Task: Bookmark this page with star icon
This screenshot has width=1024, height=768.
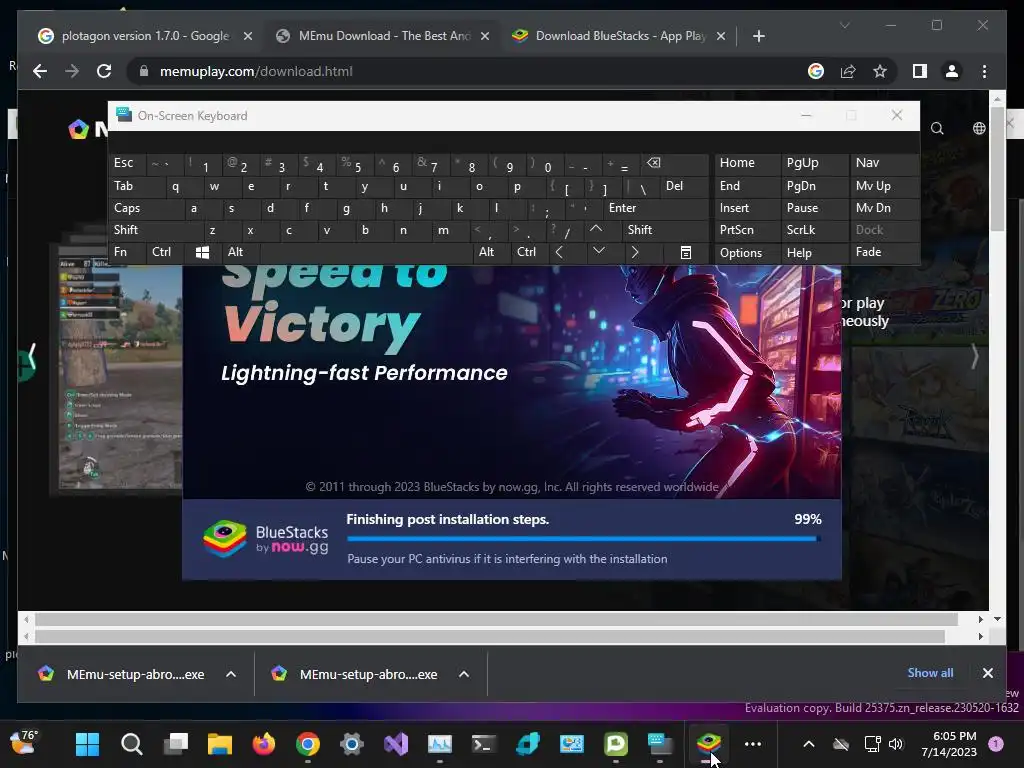Action: pyautogui.click(x=880, y=71)
